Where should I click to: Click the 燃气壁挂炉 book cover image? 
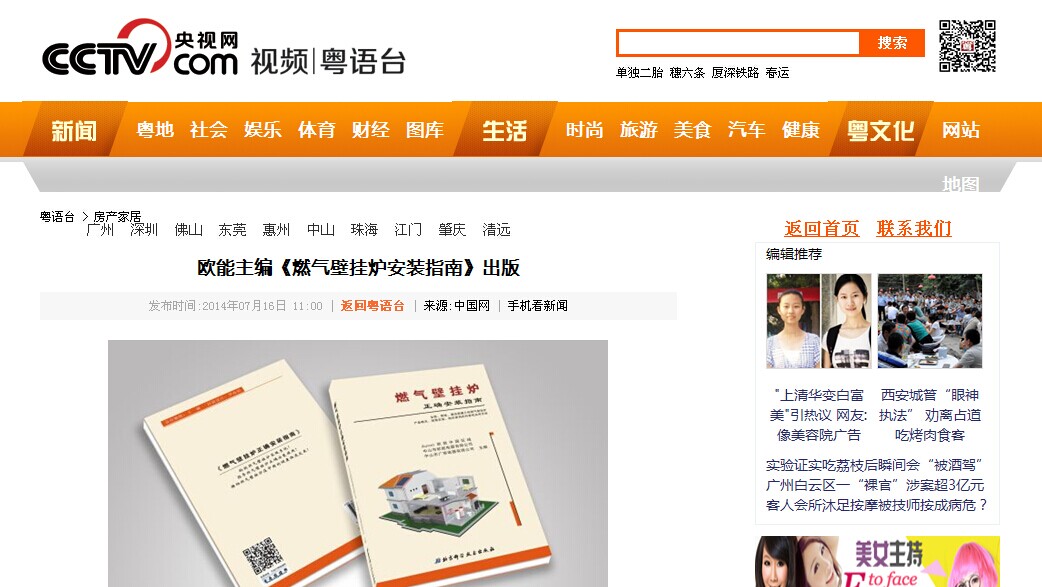(358, 463)
